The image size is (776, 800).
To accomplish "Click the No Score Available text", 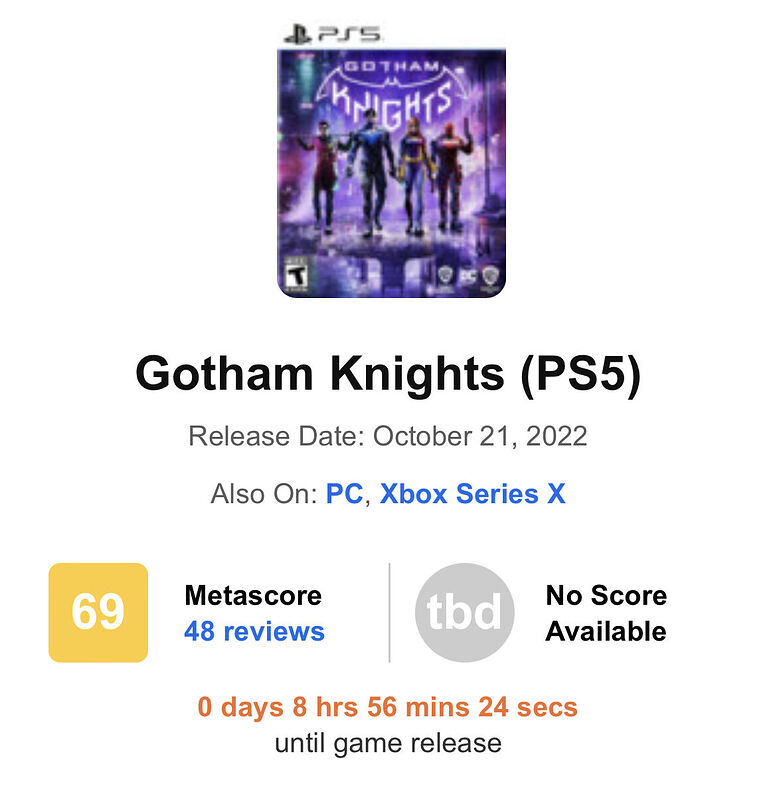I will (x=606, y=613).
